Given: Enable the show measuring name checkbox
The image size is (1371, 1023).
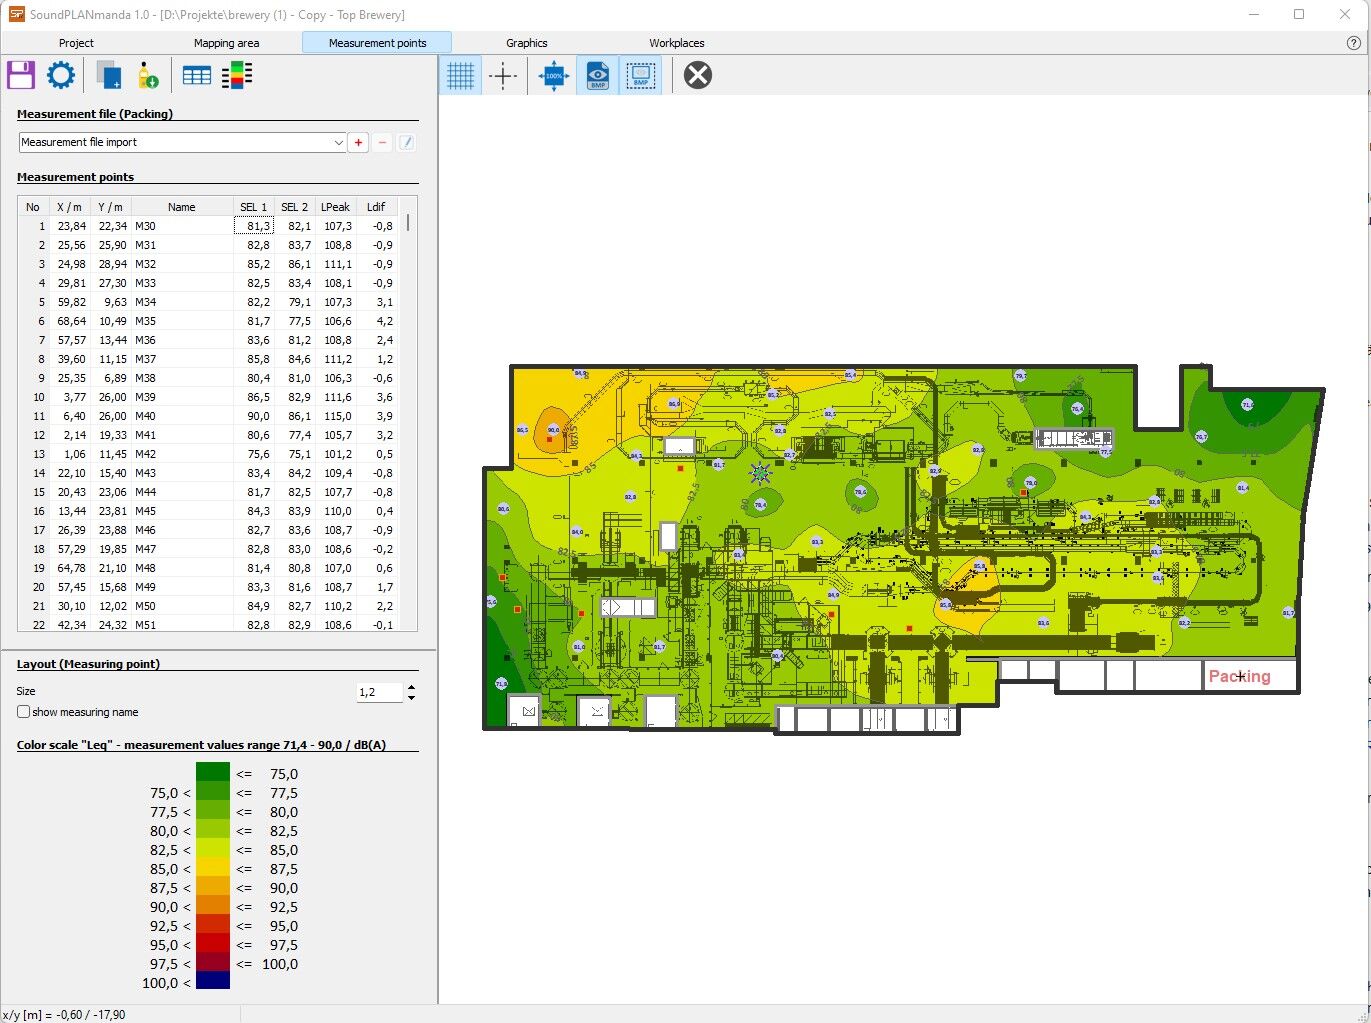Looking at the screenshot, I should (x=23, y=711).
